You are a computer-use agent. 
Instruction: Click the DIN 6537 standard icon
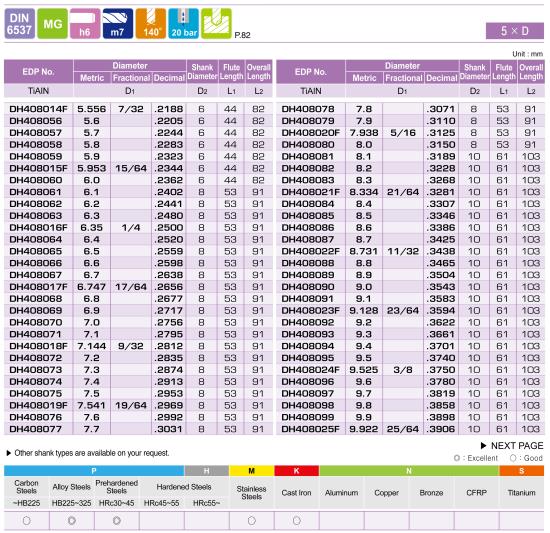pos(20,24)
